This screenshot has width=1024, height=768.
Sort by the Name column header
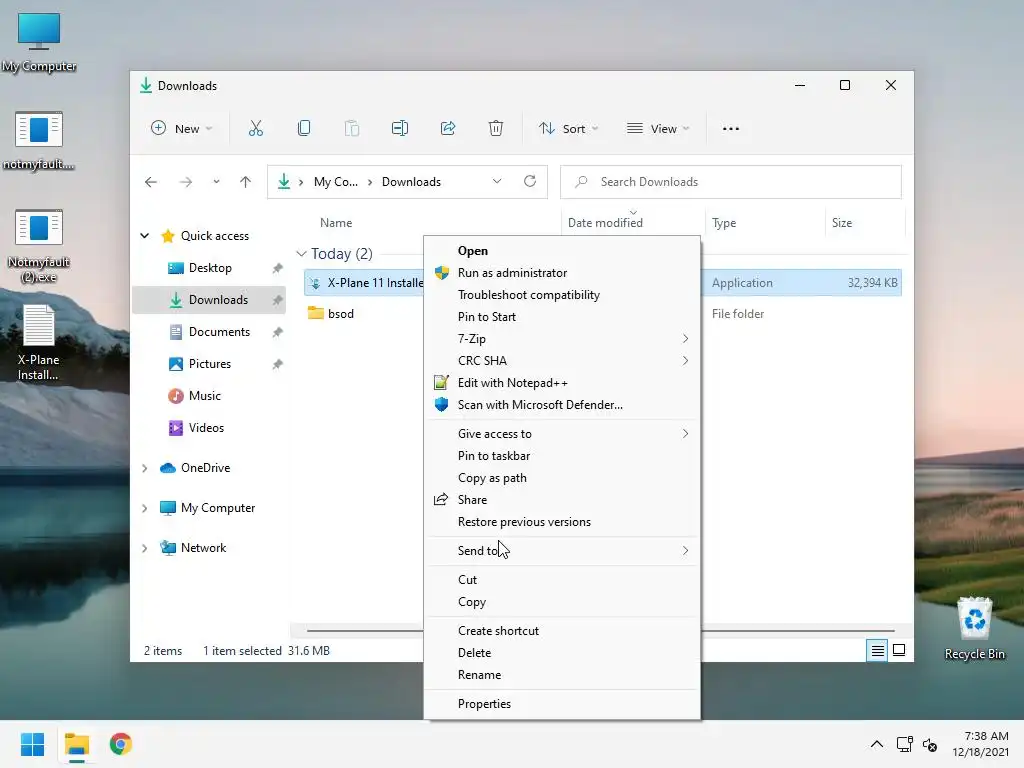[x=336, y=223]
